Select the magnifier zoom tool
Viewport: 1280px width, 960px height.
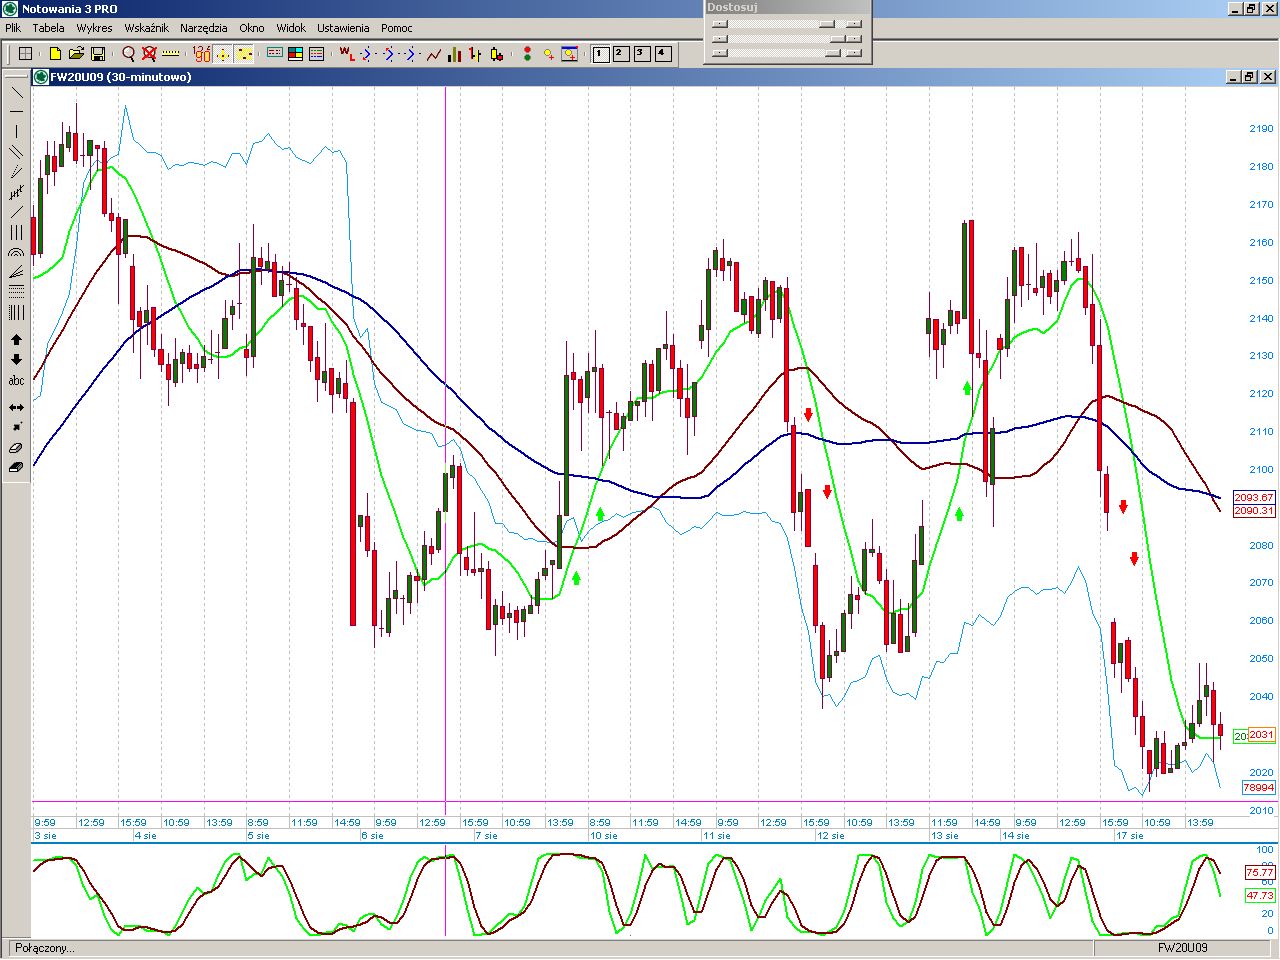pos(128,54)
